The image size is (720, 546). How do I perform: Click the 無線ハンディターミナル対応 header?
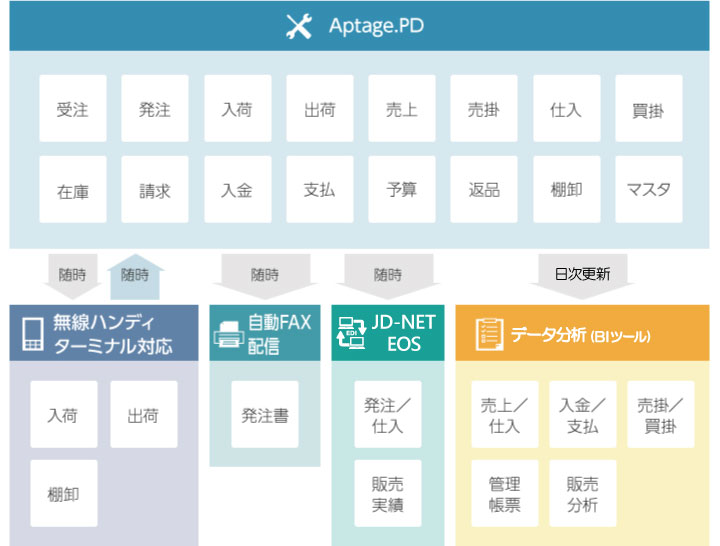coord(104,333)
